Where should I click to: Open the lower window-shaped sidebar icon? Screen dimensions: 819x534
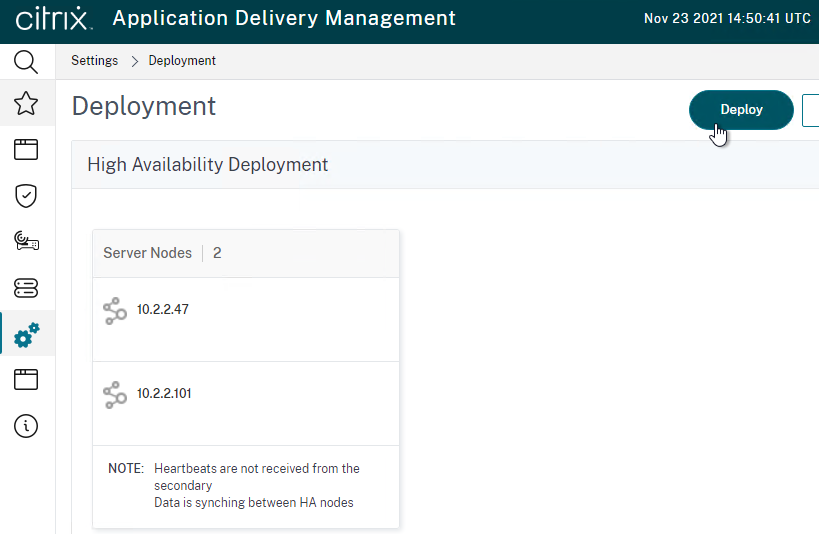point(26,379)
